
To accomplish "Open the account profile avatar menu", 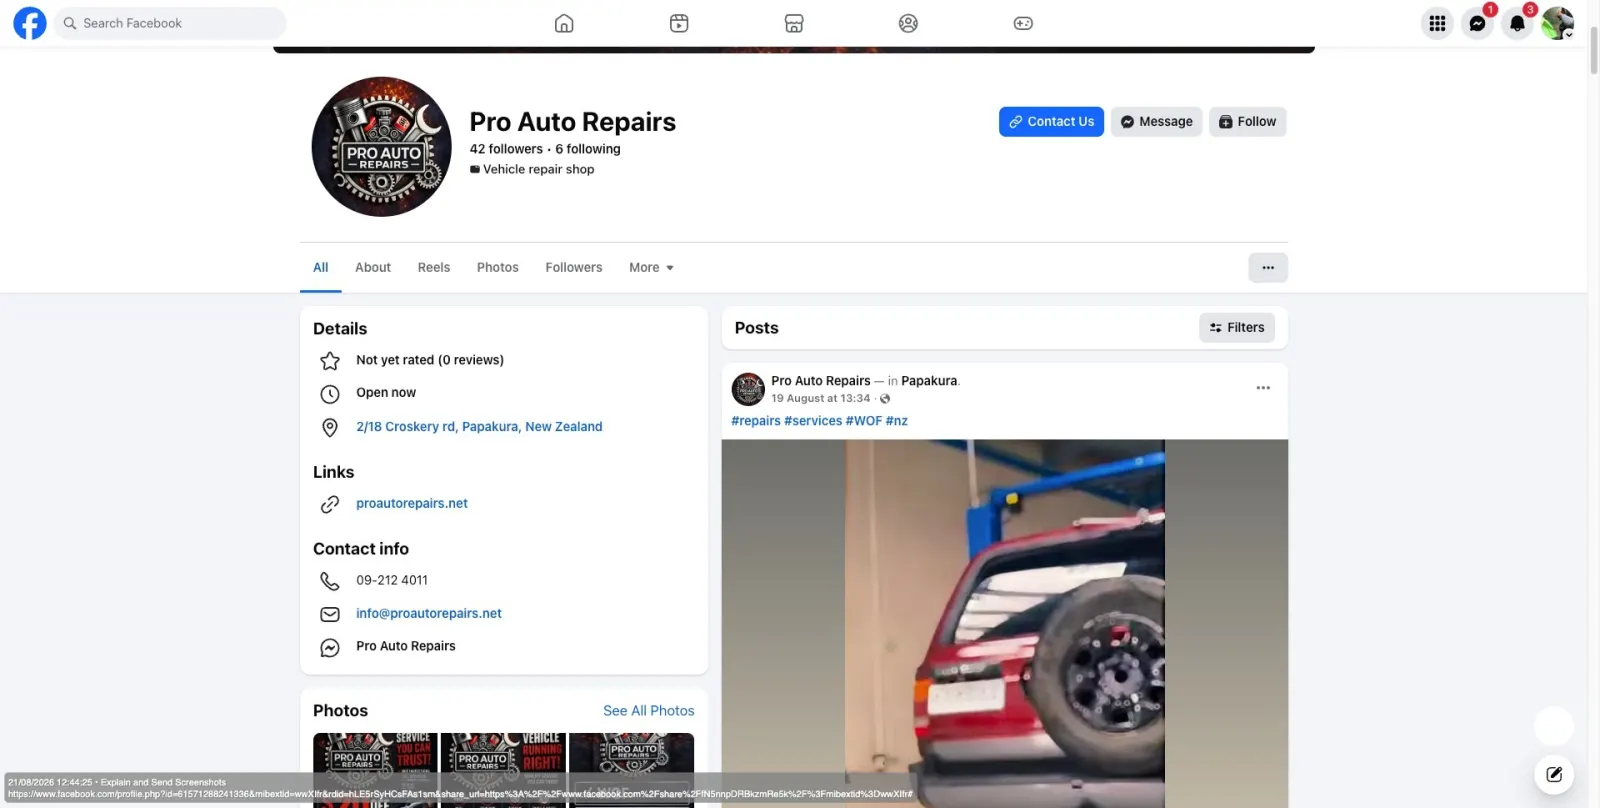I will [1557, 23].
